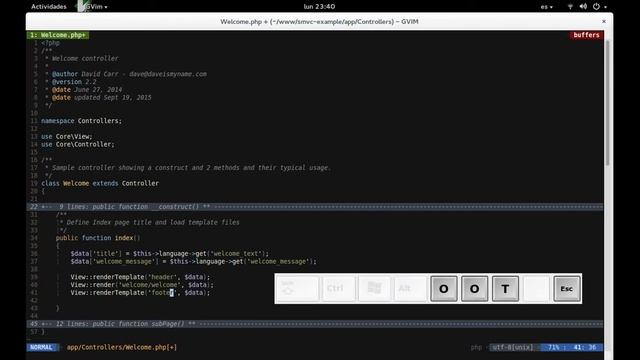This screenshot has height=360, width=640.
Task: Expand the folded subPage() function
Action: (x=315, y=324)
